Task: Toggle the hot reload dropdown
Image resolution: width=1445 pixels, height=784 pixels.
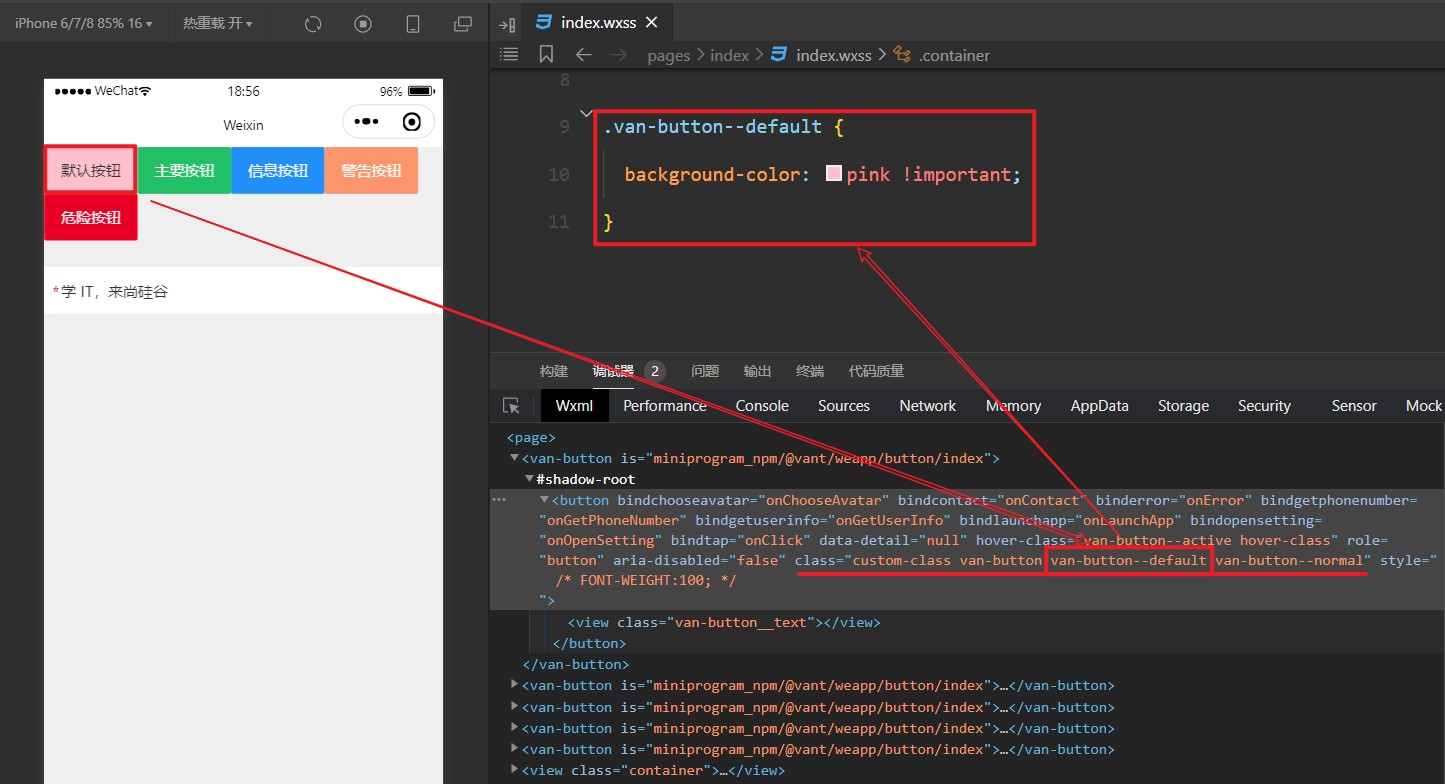Action: click(x=217, y=23)
